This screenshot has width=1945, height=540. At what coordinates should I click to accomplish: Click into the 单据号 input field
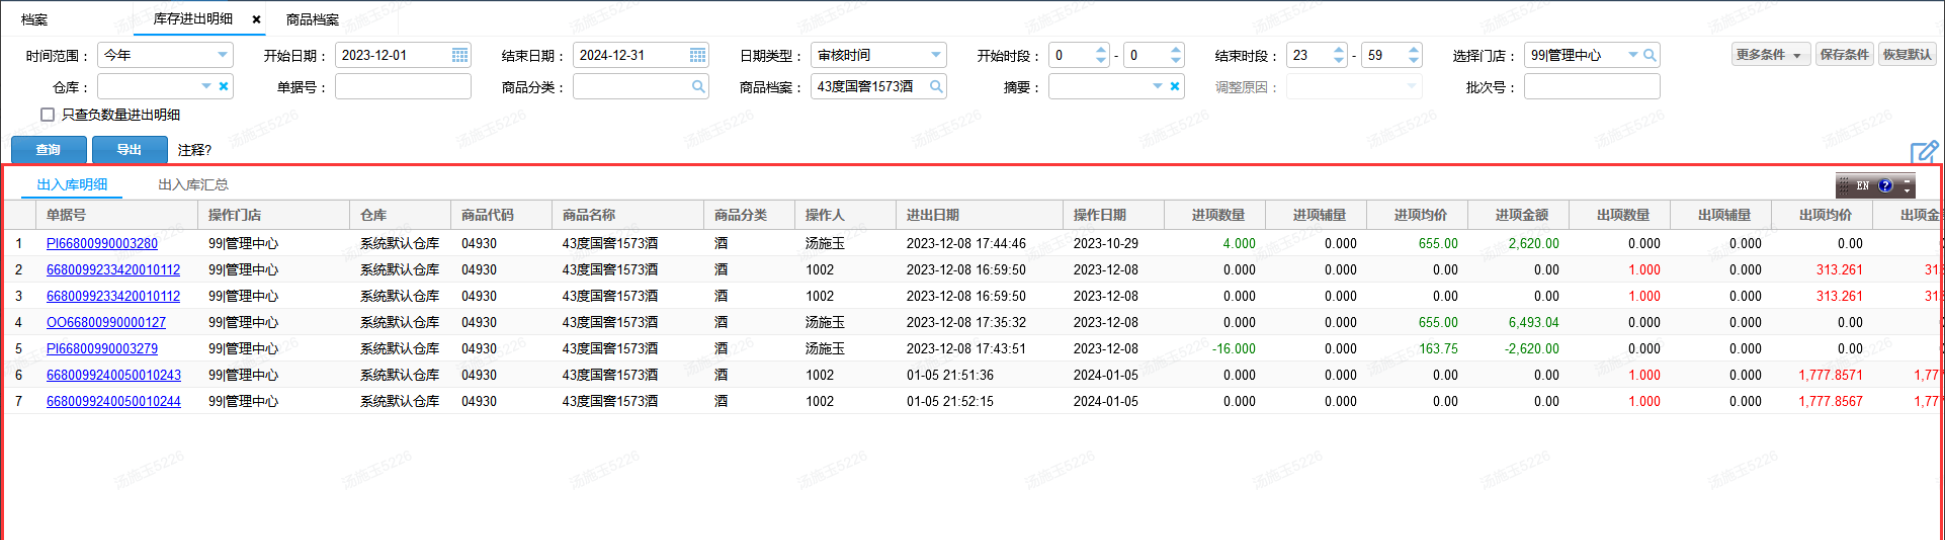click(403, 87)
